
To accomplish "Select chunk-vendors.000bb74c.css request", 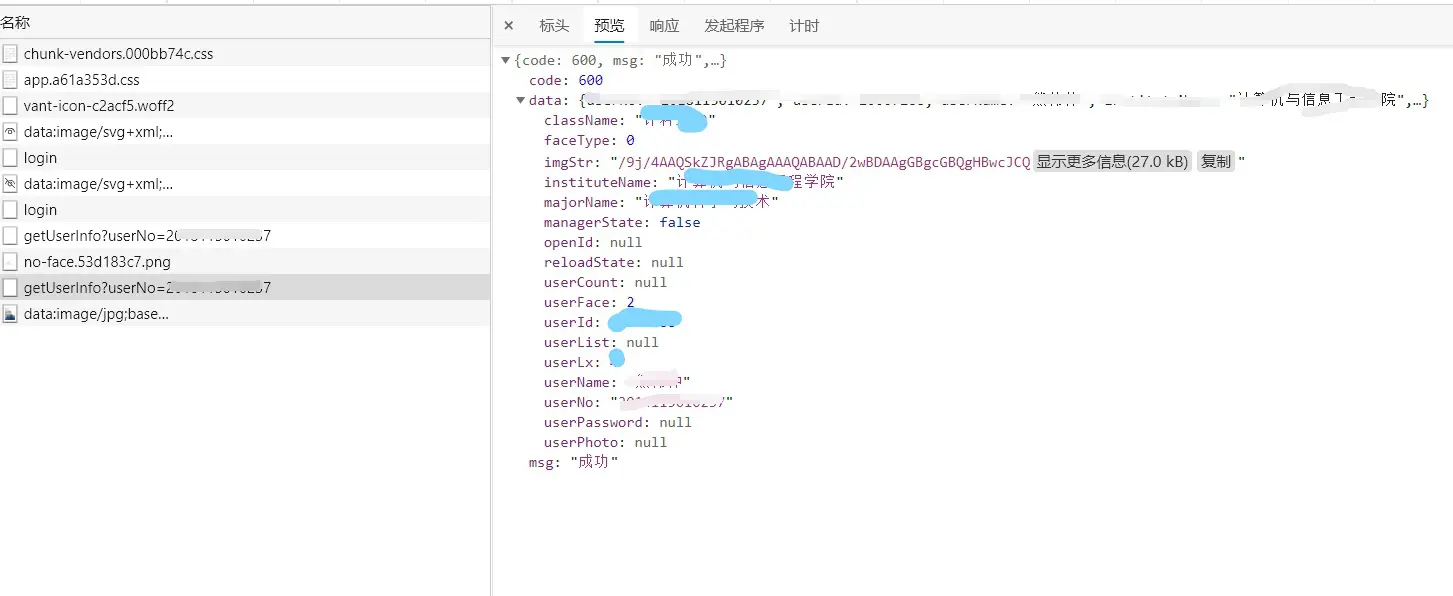I will (118, 54).
